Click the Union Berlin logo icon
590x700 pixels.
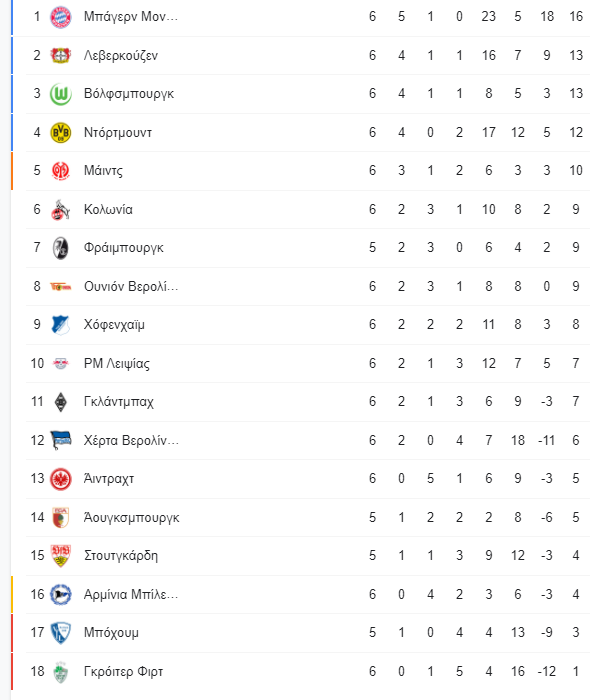pyautogui.click(x=60, y=287)
